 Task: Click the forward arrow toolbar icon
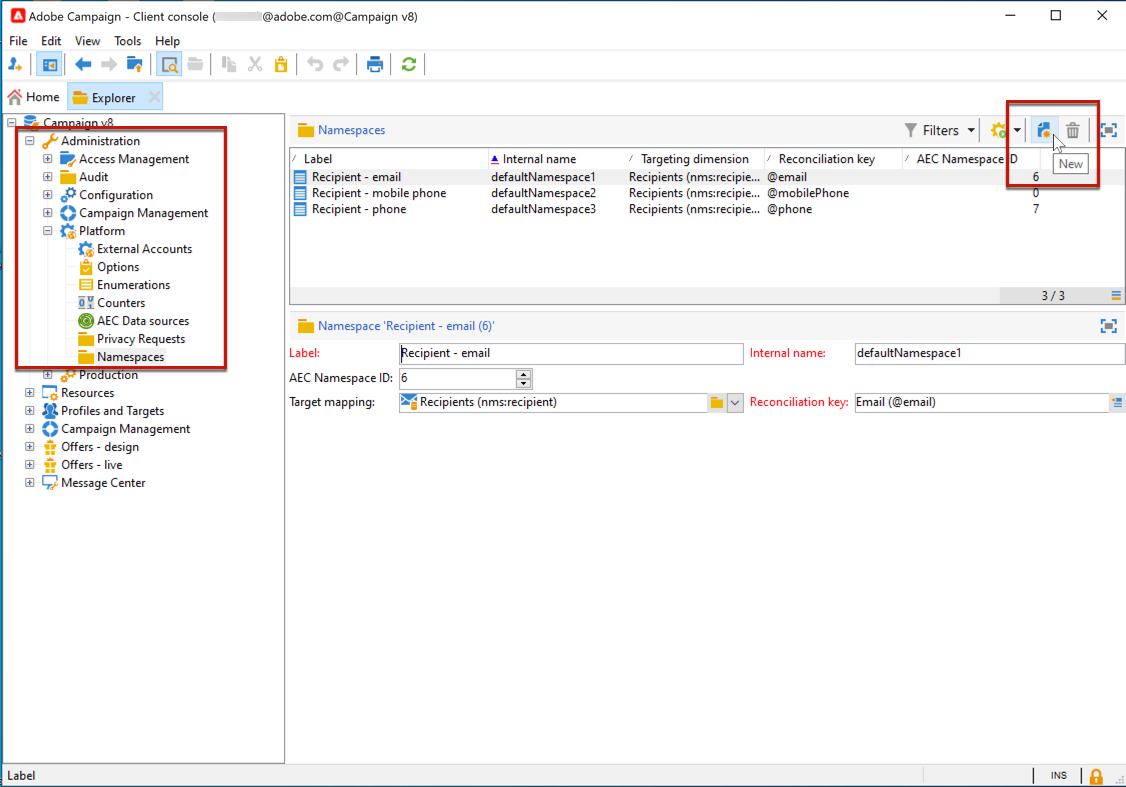[108, 65]
